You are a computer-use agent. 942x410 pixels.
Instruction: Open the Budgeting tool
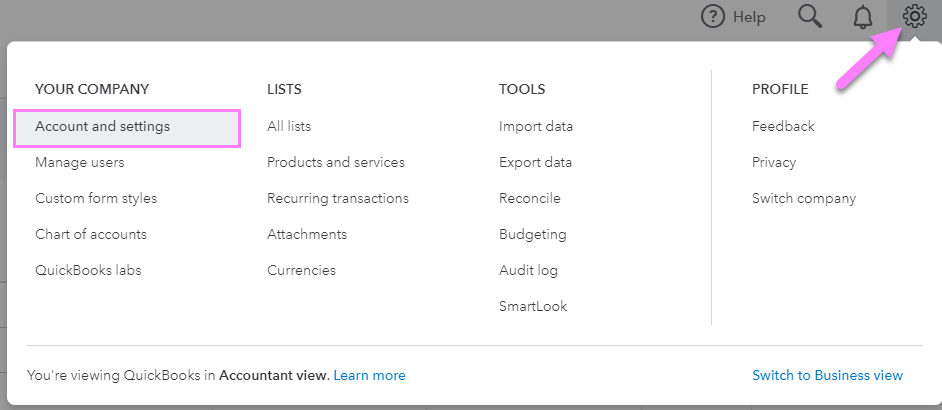tap(533, 234)
